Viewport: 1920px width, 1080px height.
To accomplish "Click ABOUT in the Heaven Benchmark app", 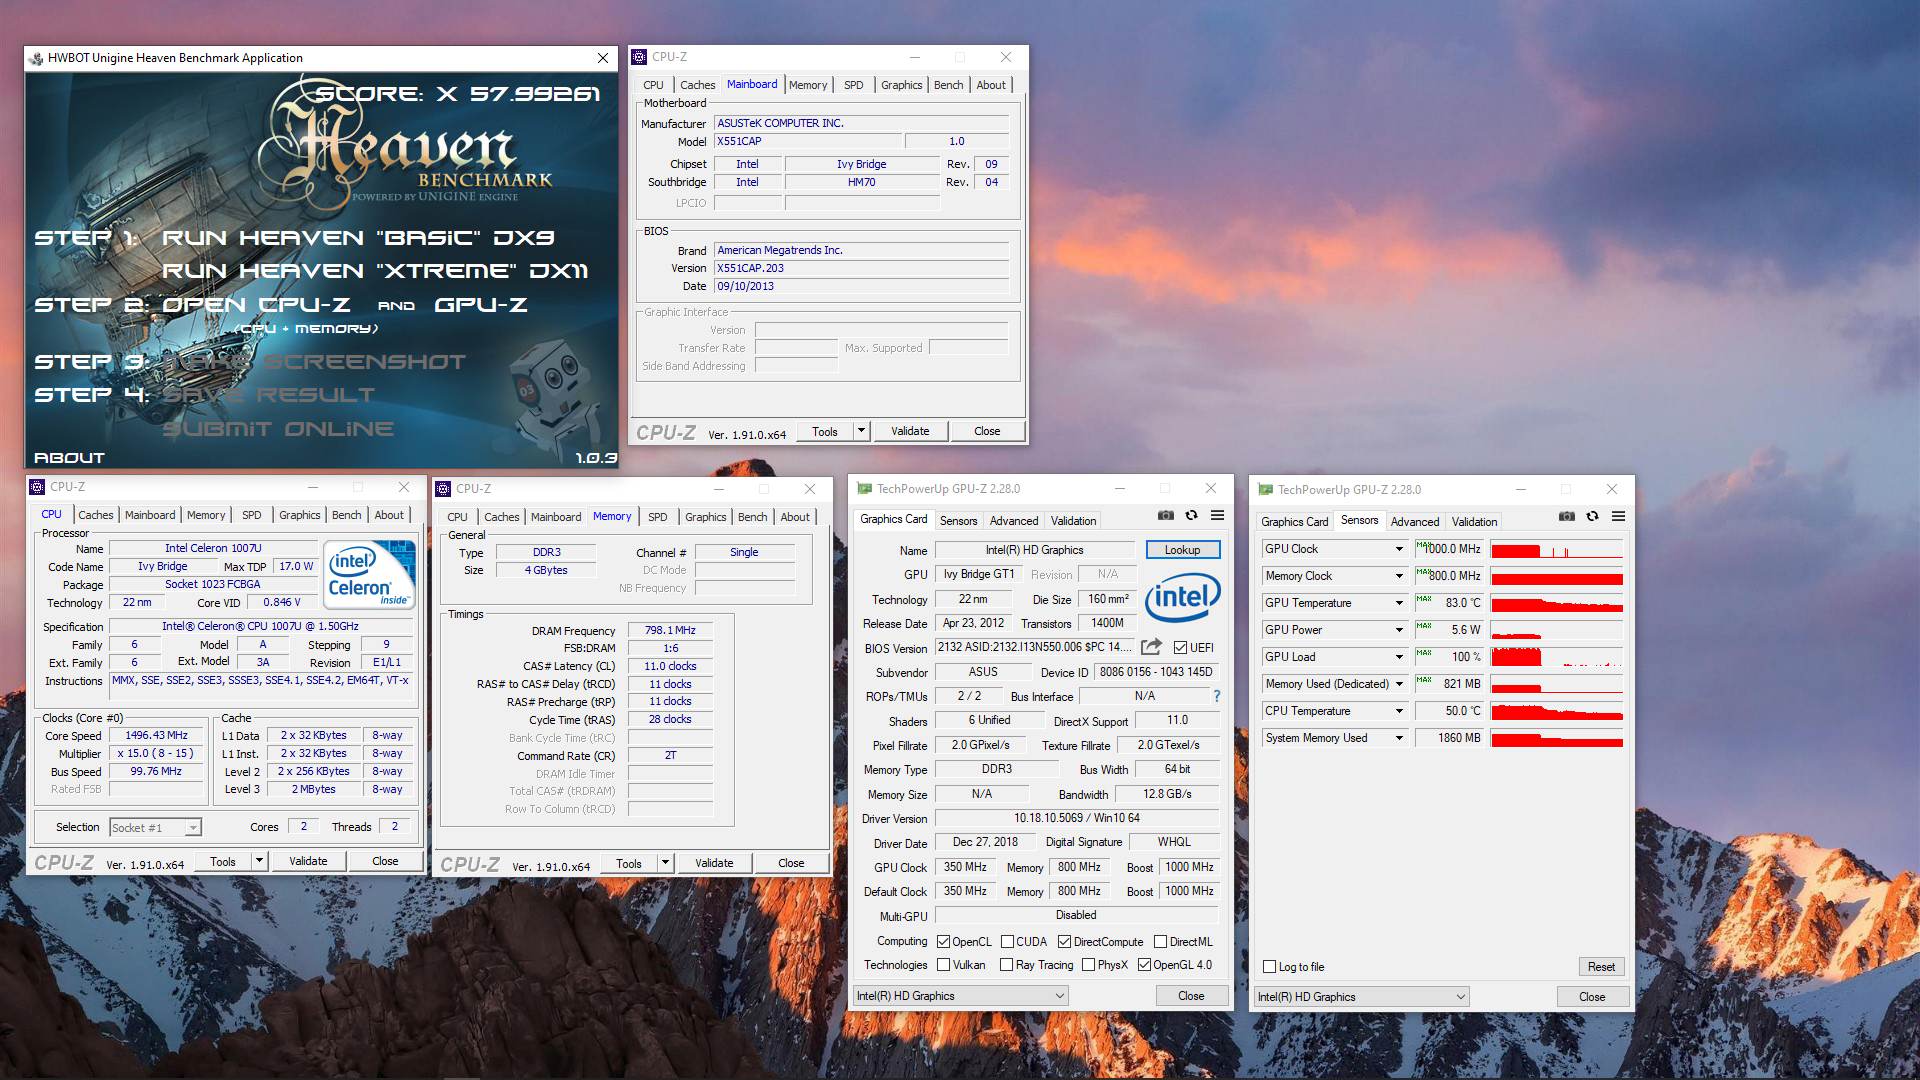I will click(x=69, y=458).
